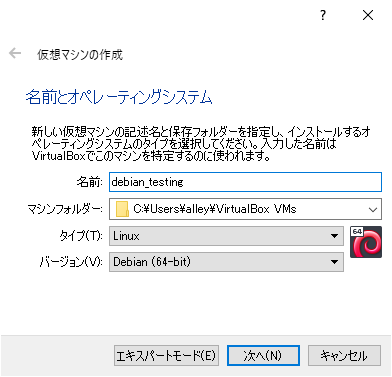The image size is (392, 377).
Task: Open the タイプ dropdown showing Linux
Action: pos(226,236)
